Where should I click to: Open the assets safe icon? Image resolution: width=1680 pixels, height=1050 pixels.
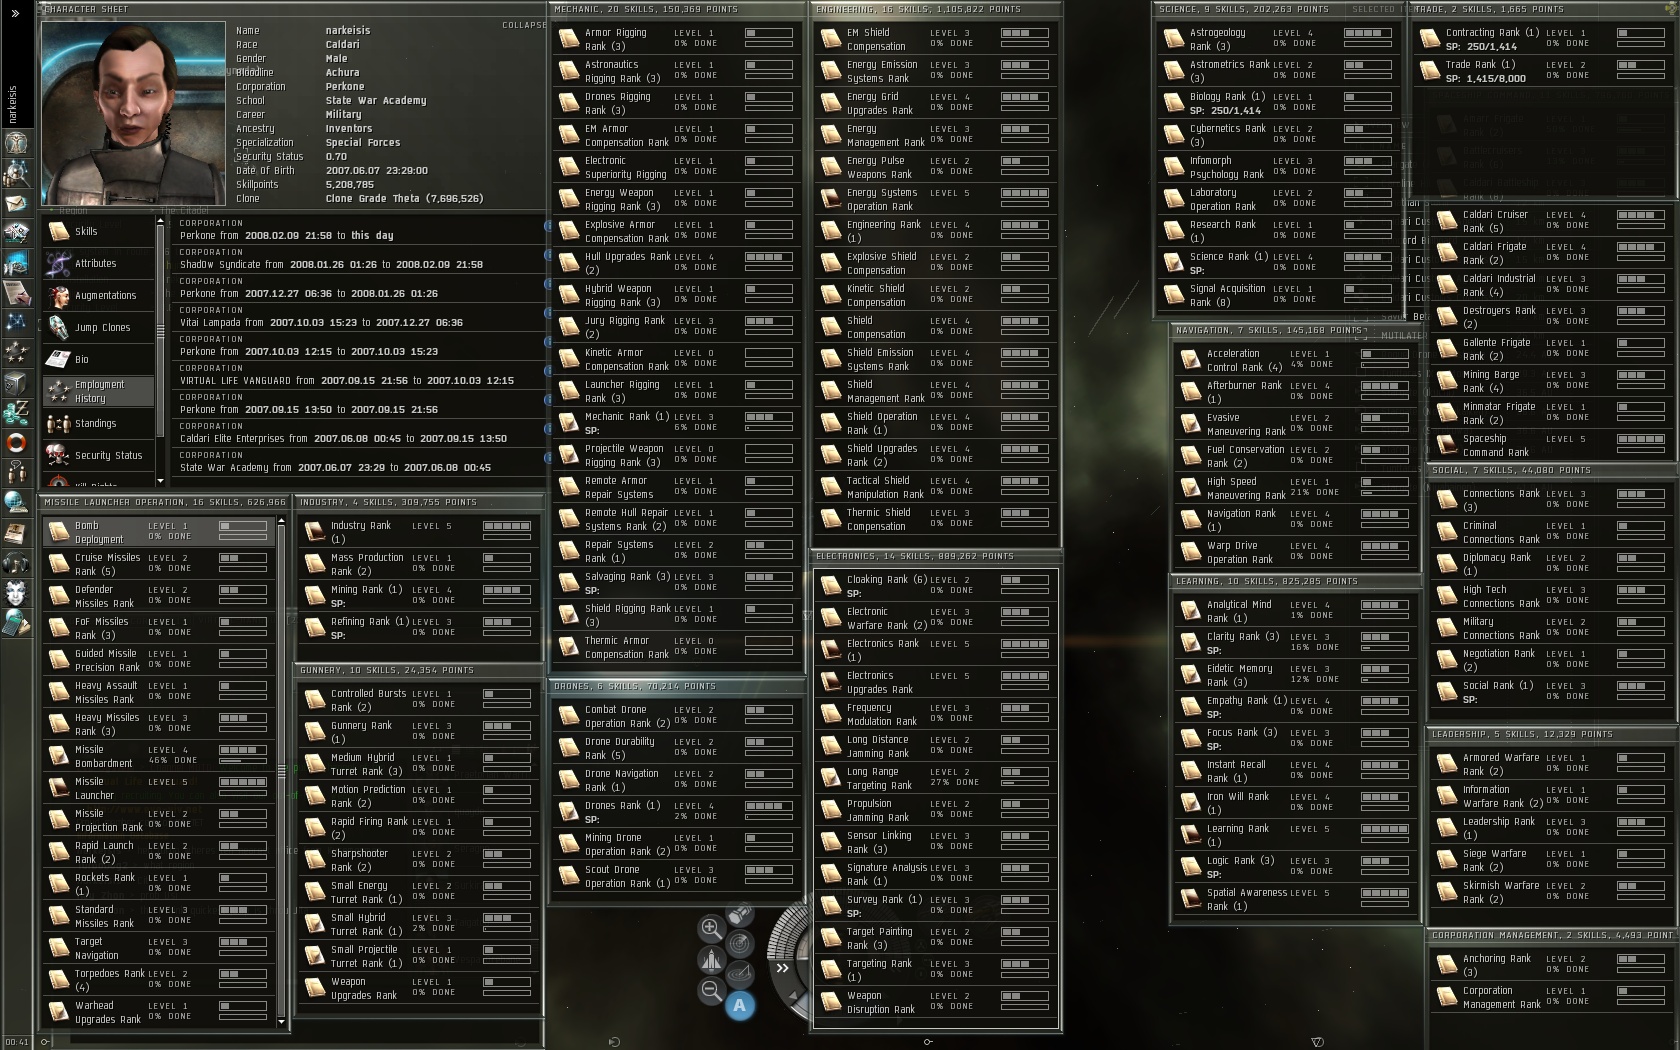click(16, 382)
